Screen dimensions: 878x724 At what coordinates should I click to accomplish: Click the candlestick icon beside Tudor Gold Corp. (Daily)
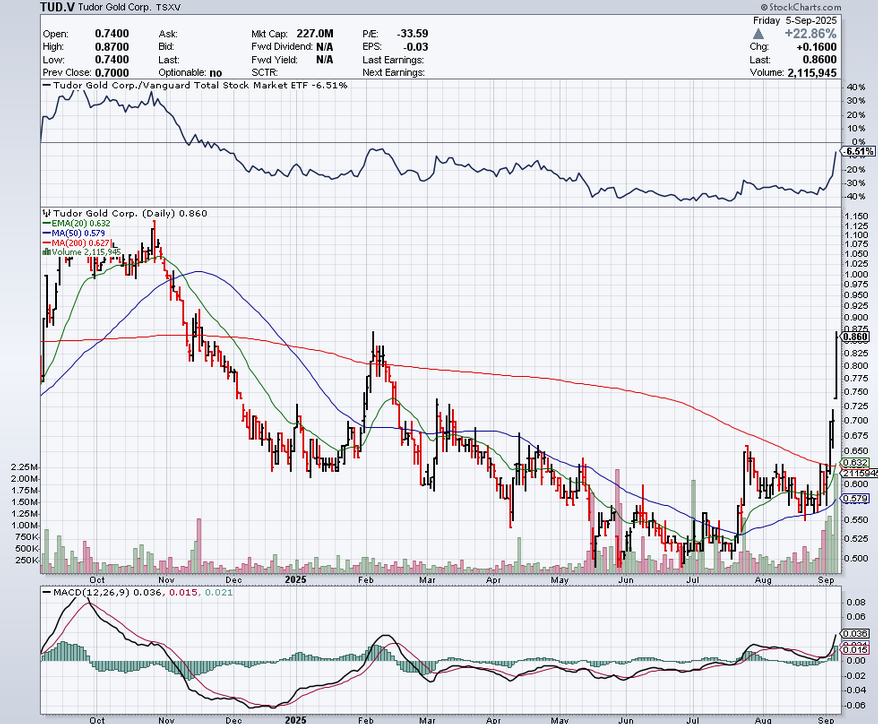[44, 213]
